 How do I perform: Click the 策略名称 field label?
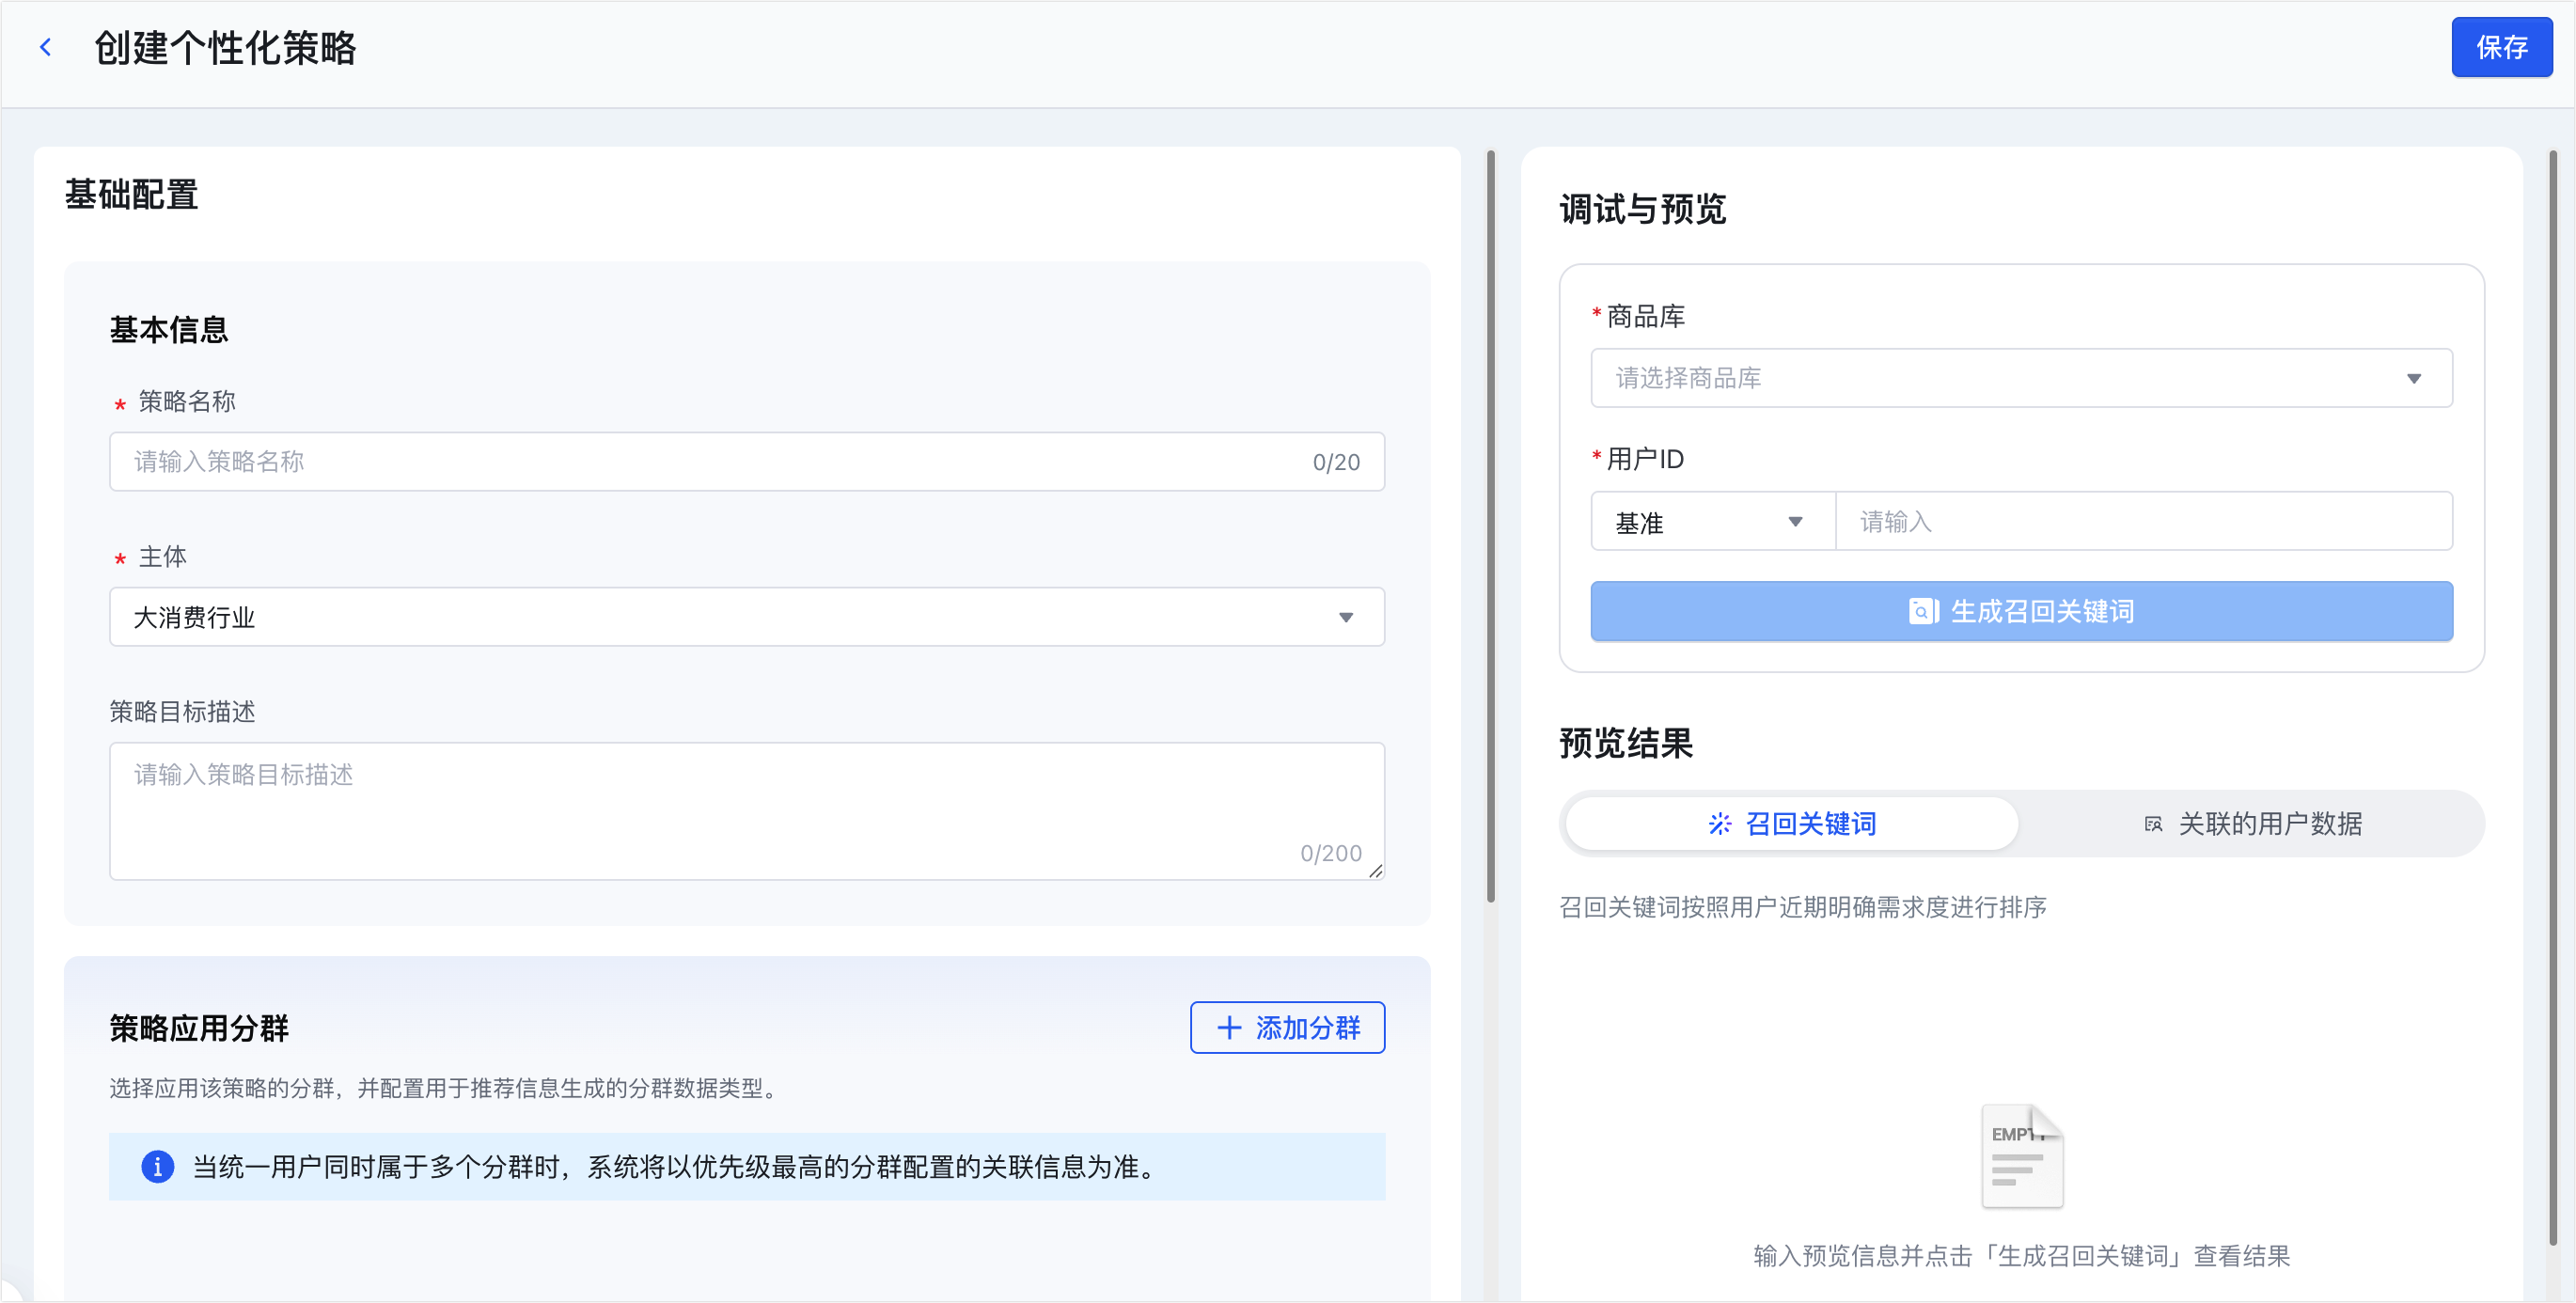click(187, 402)
